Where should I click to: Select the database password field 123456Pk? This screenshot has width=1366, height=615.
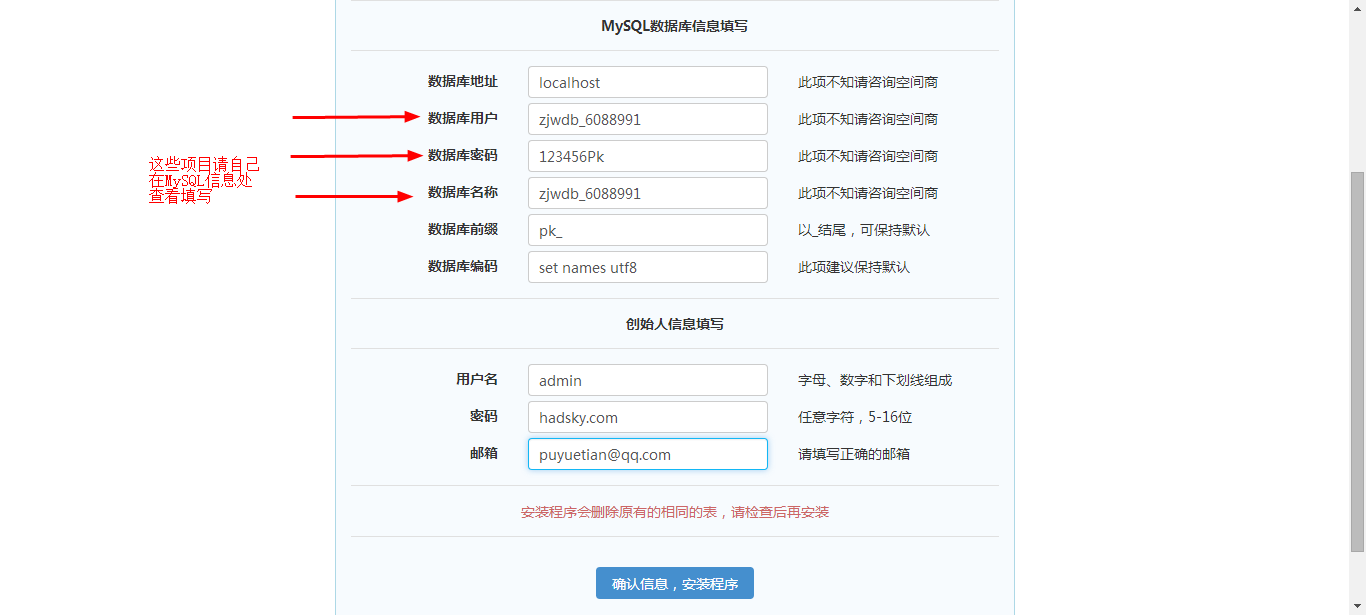click(x=647, y=156)
